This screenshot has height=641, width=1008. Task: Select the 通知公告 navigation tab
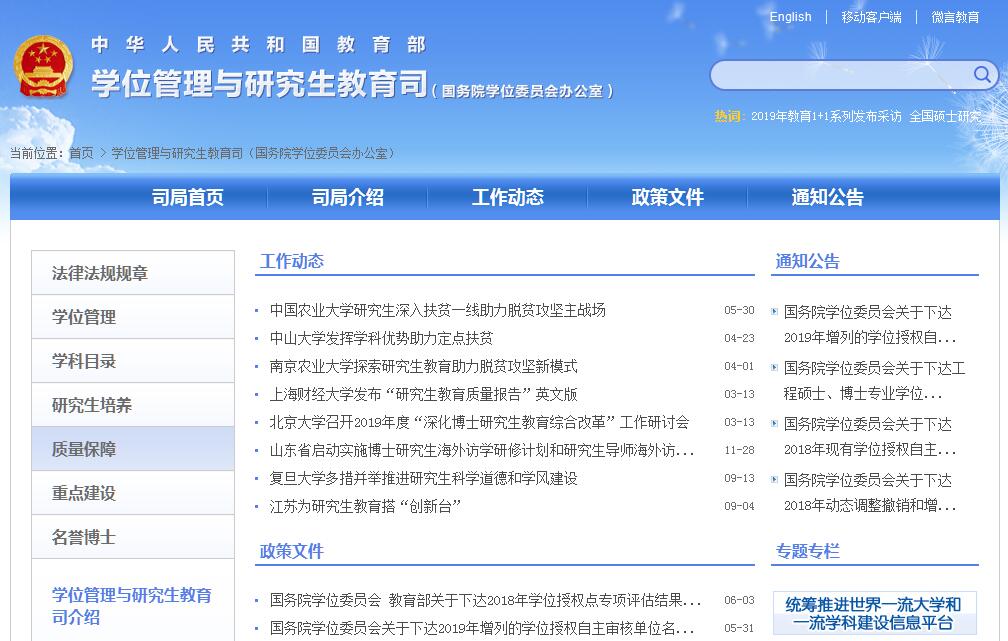tap(828, 198)
